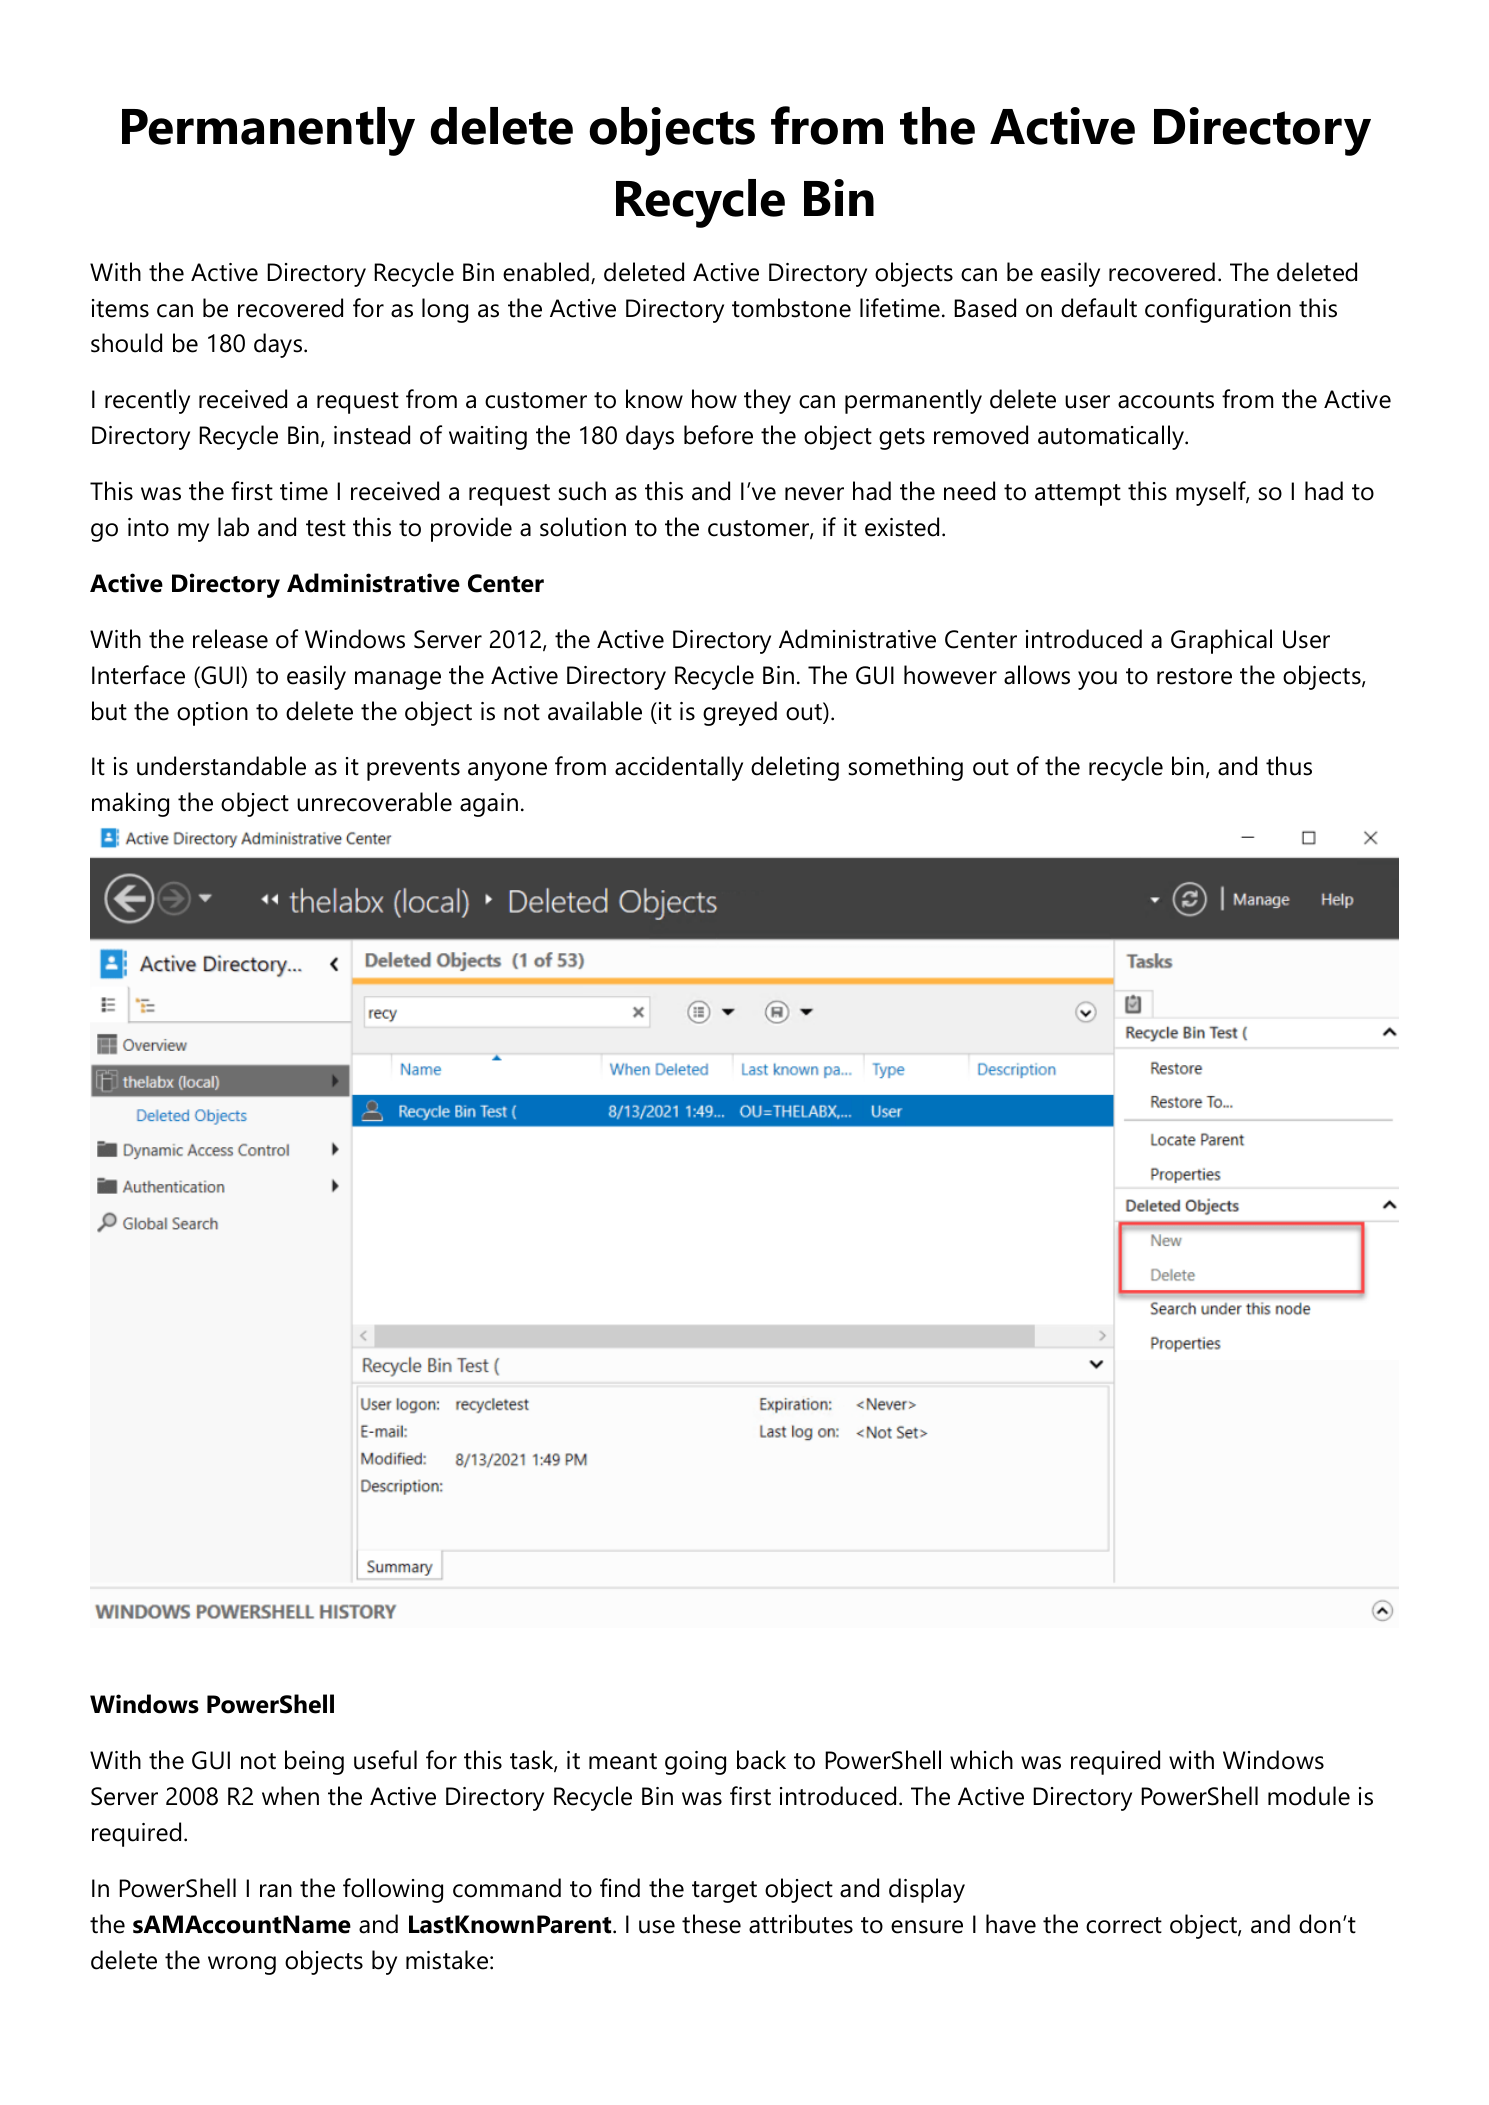Expand Authentication submenu arrow
The height and width of the screenshot is (2105, 1489).
pyautogui.click(x=335, y=1186)
